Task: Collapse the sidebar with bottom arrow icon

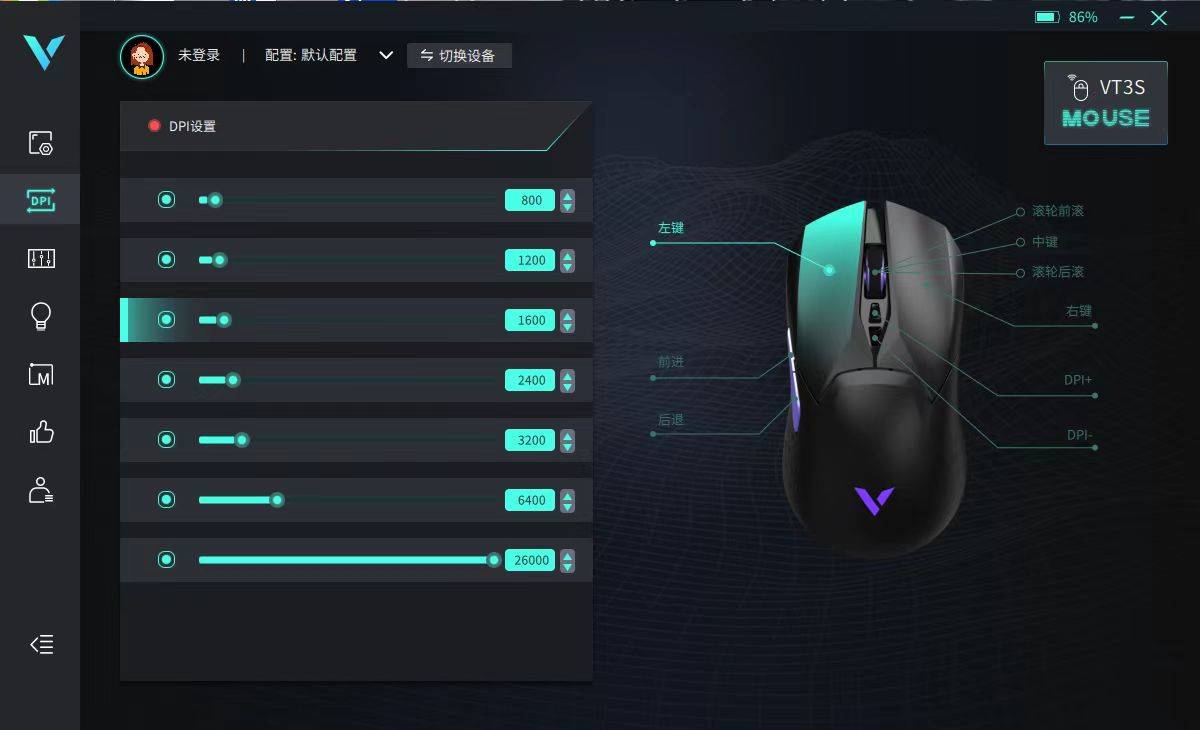Action: pos(41,645)
